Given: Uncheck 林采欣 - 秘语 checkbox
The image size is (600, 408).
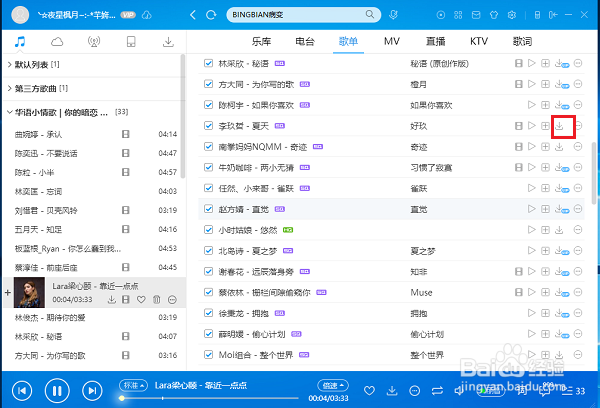Looking at the screenshot, I should point(208,63).
